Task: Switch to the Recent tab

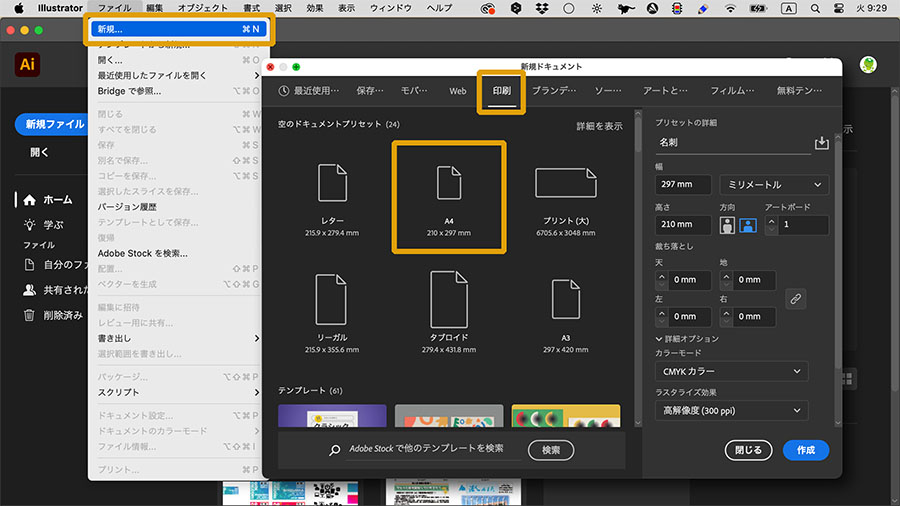Action: pos(309,91)
